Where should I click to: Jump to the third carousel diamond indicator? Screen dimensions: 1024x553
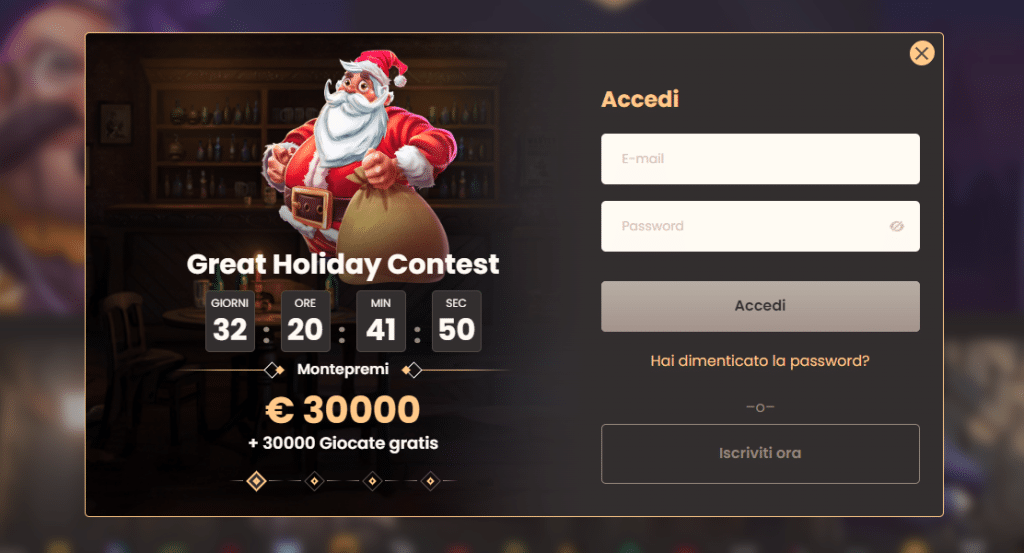372,481
